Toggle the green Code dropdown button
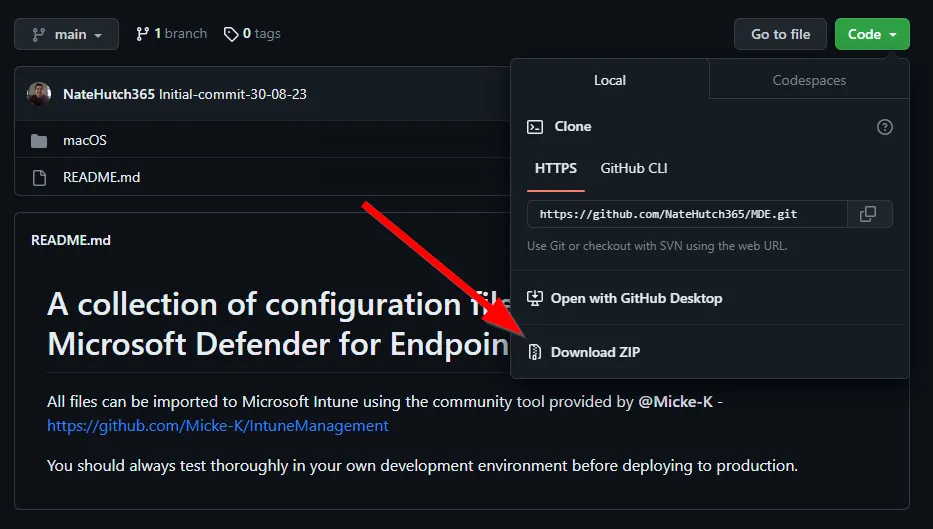The height and width of the screenshot is (529, 933). click(872, 35)
